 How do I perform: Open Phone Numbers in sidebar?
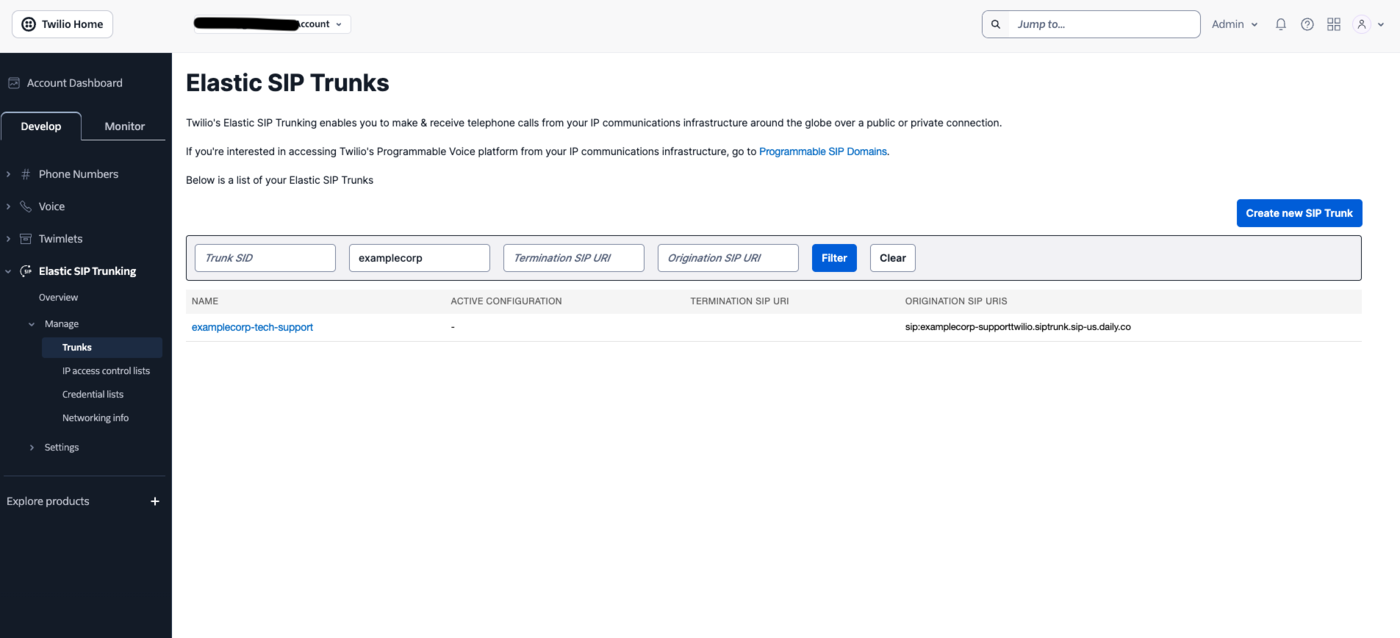[78, 174]
